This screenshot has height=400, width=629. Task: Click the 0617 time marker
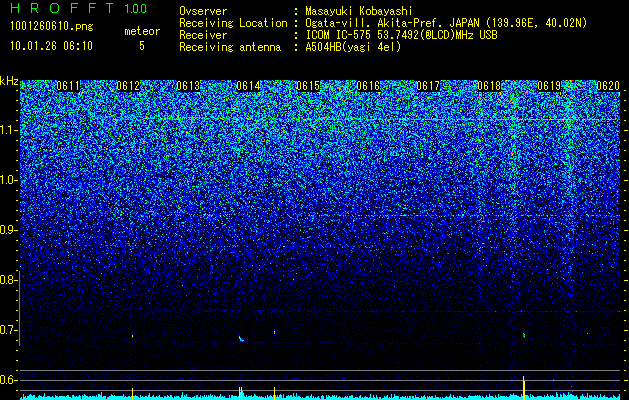click(x=428, y=86)
